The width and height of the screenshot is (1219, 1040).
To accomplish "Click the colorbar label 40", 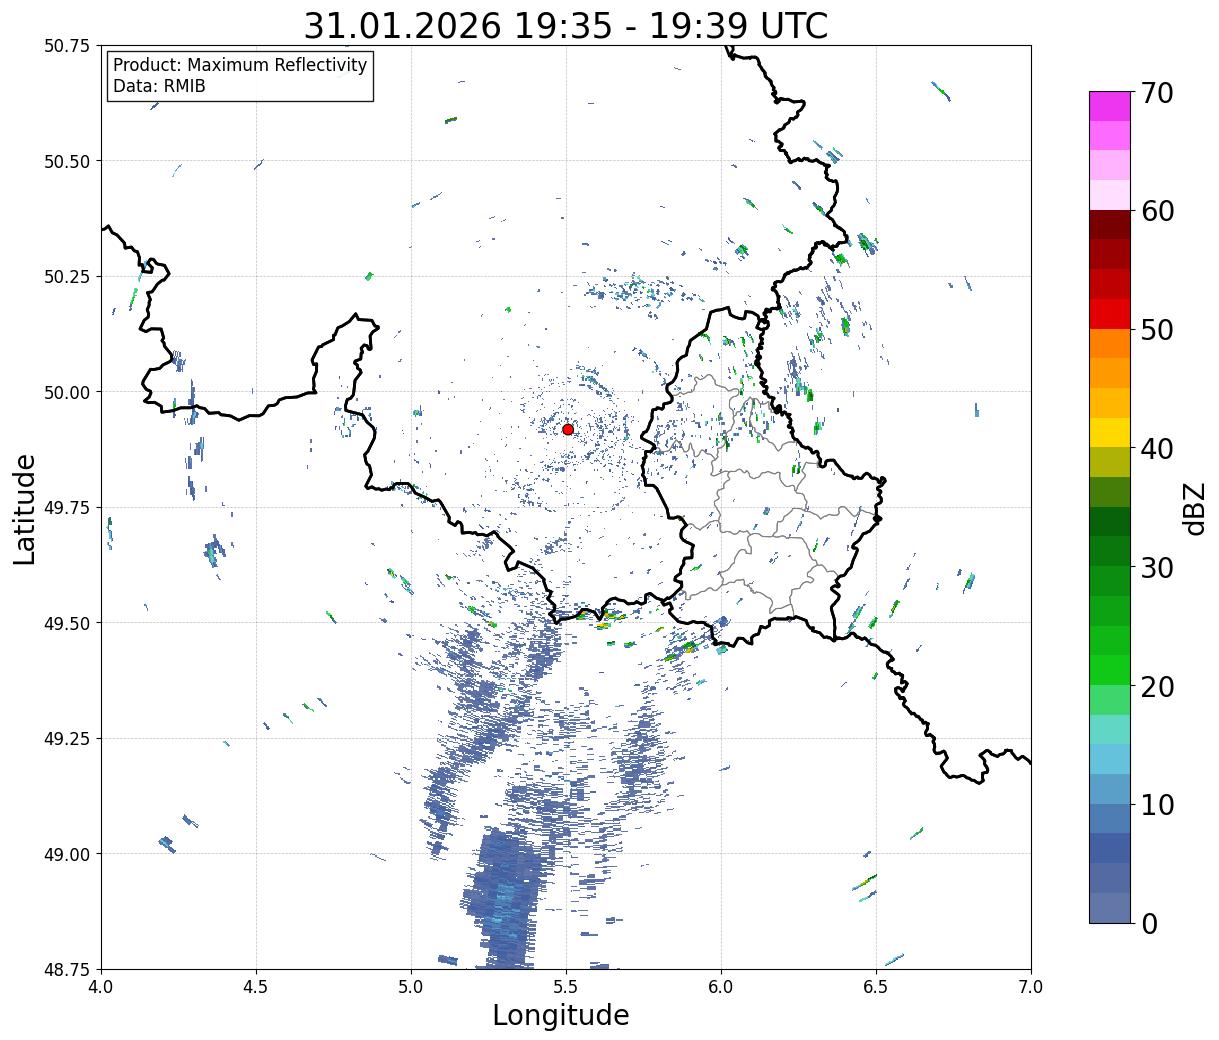I will coord(1157,448).
